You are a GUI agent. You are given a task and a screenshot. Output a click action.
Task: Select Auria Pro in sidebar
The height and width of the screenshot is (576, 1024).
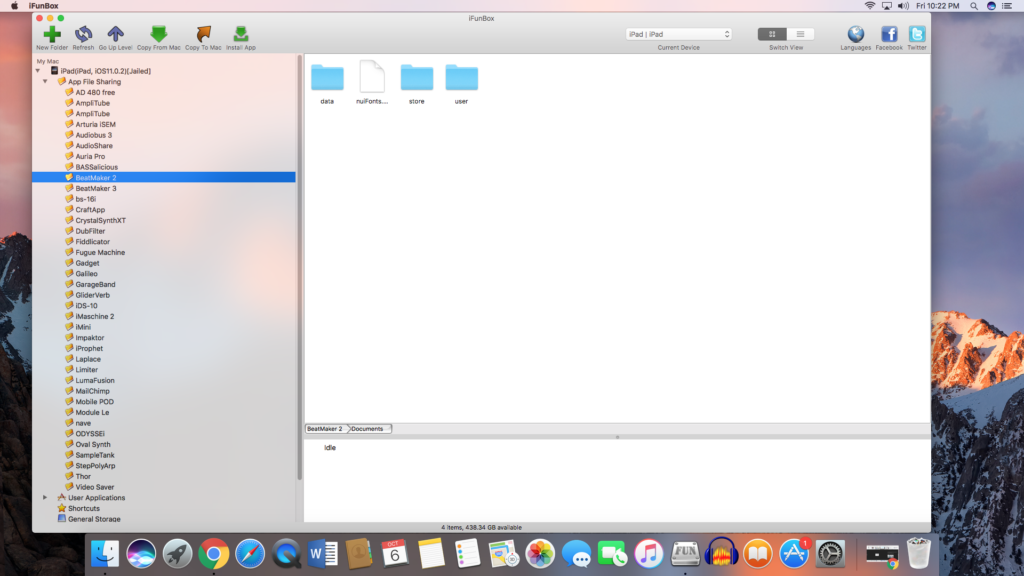tap(90, 157)
